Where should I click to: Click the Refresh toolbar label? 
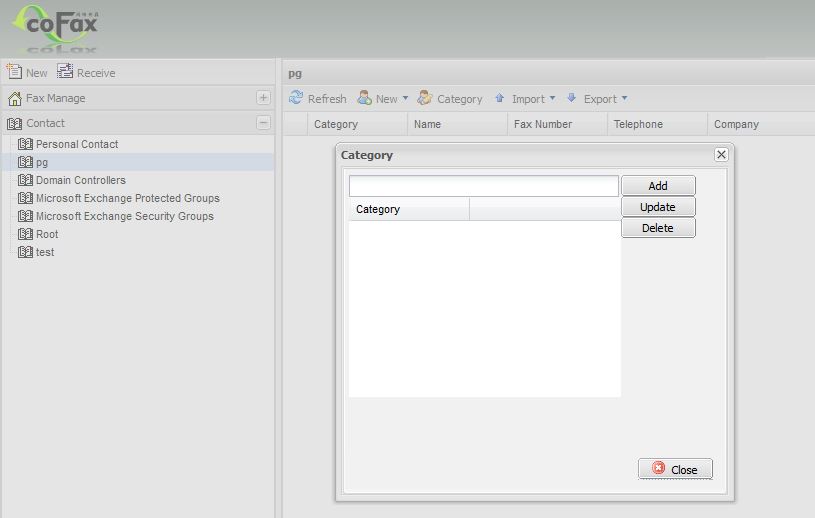327,99
